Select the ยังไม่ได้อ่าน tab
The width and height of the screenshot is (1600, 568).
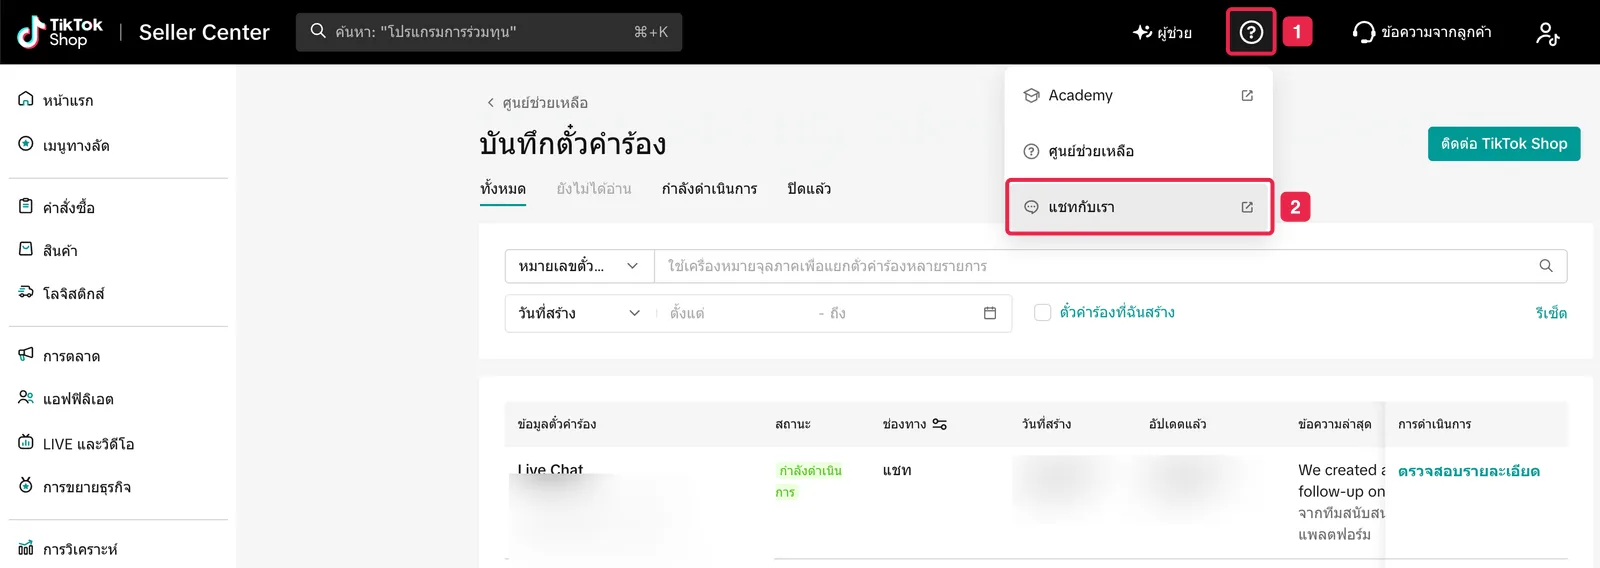[x=594, y=189]
